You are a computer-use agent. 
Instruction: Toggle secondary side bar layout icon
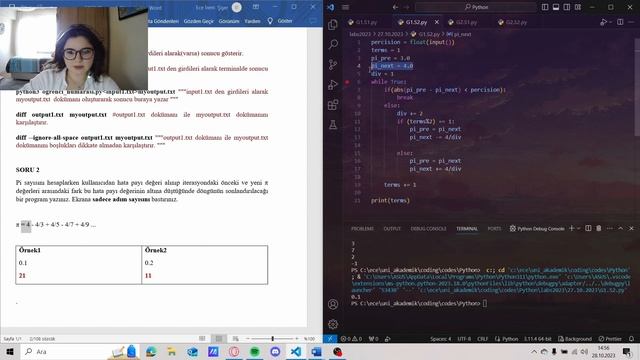567,7
